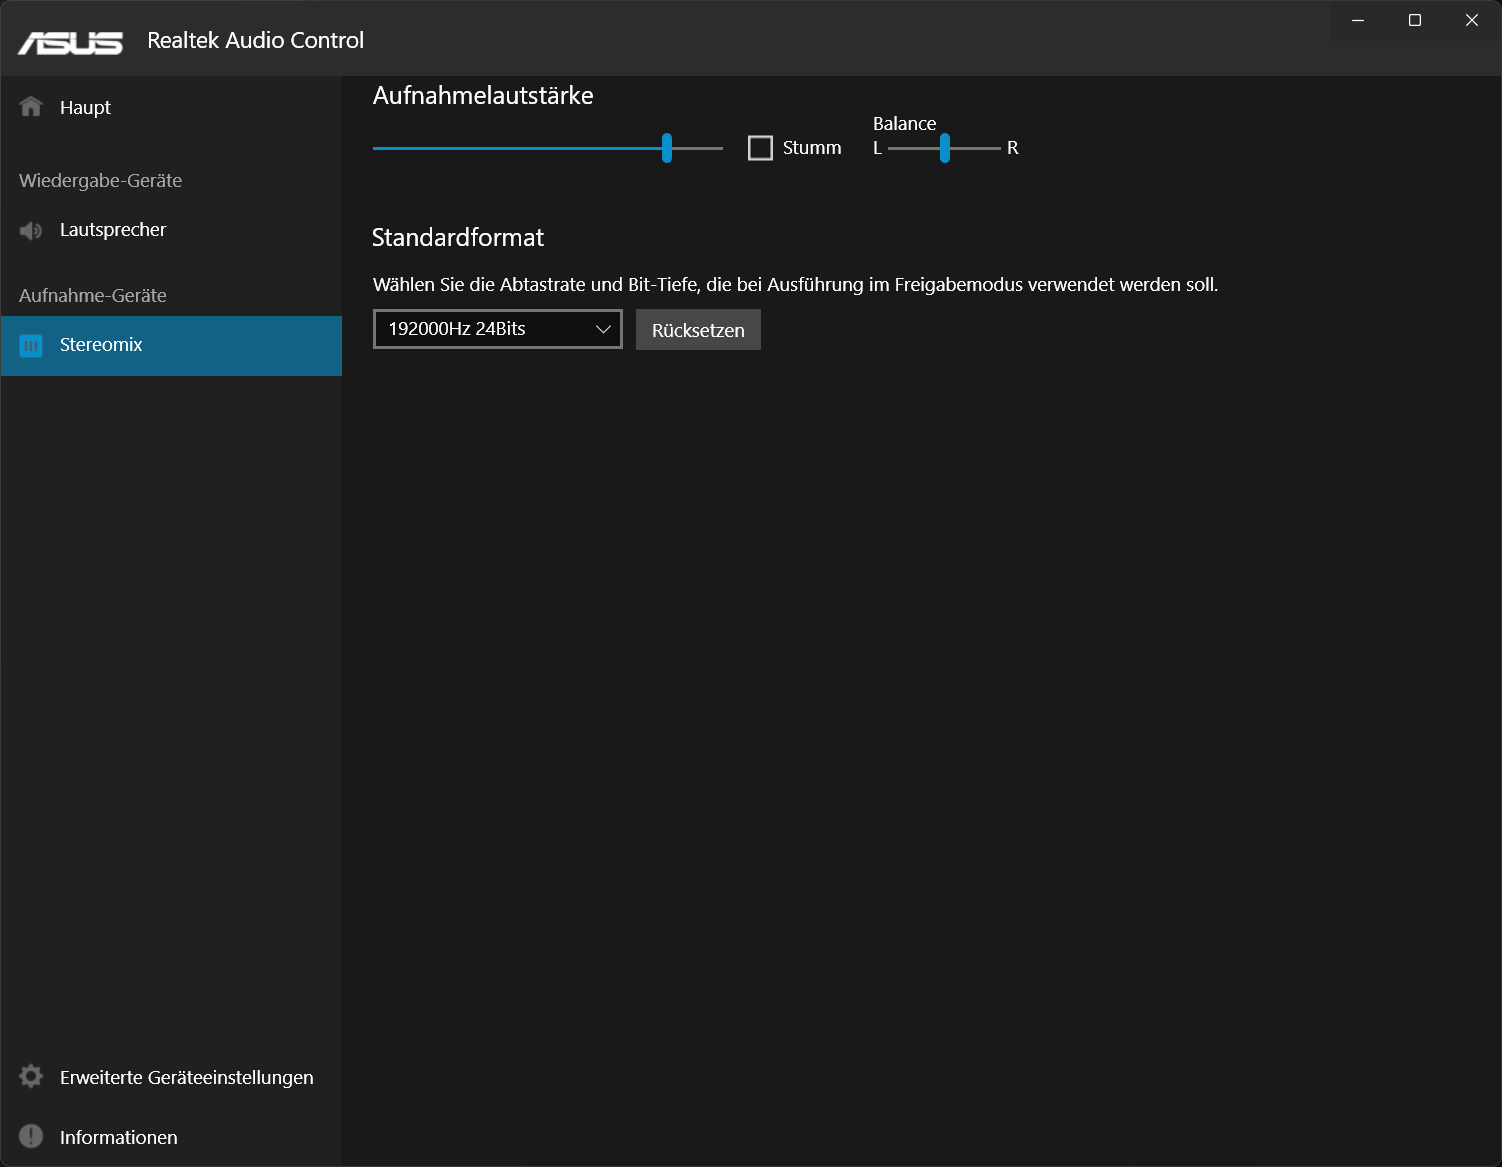Viewport: 1502px width, 1167px height.
Task: Click the Stereomix device icon
Action: (x=31, y=346)
